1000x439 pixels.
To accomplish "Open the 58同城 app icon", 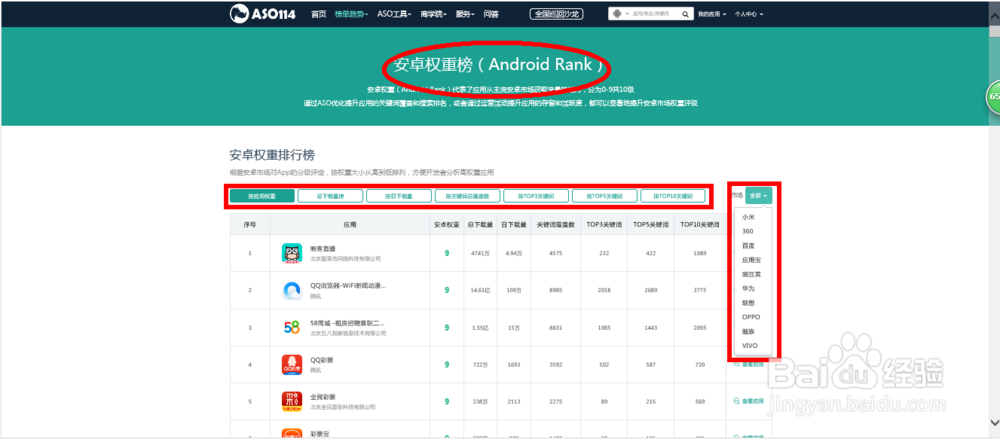I will click(292, 327).
